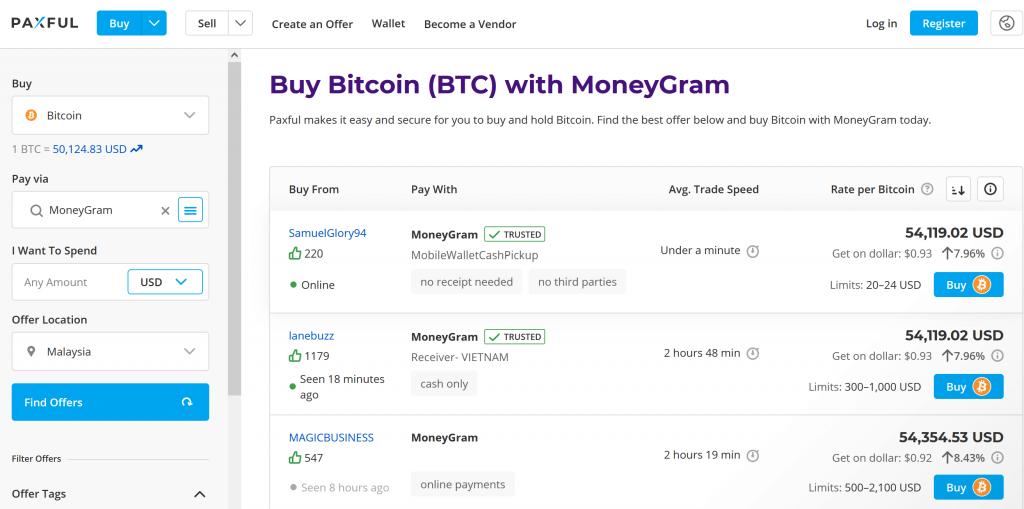This screenshot has width=1024, height=509.
Task: Buy from MAGICBUSINESS offer
Action: click(x=968, y=487)
